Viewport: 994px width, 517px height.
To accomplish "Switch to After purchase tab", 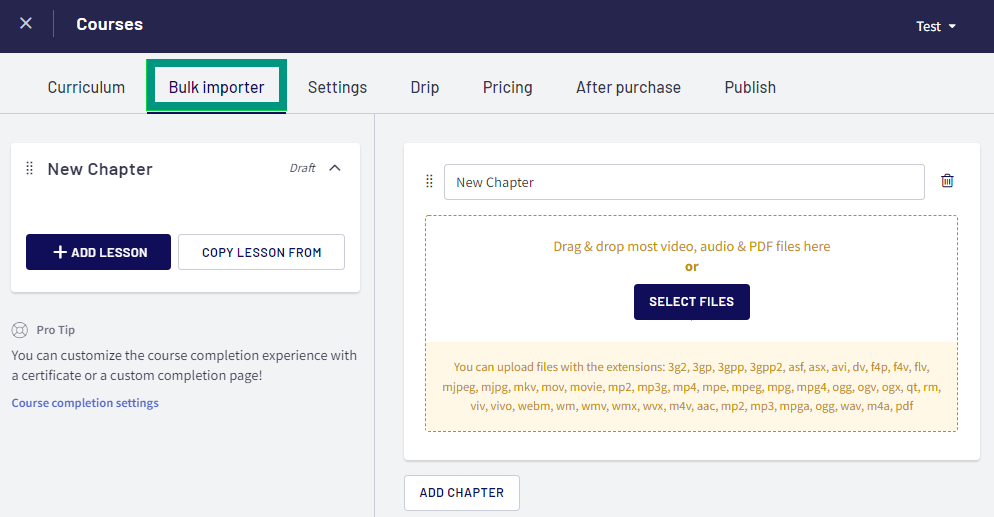I will click(628, 87).
